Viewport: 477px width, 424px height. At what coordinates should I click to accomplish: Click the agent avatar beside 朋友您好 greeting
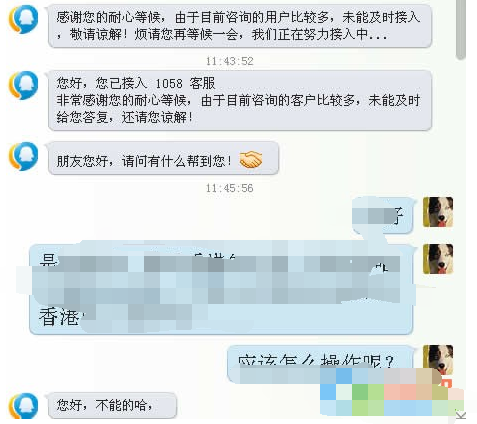[x=23, y=156]
